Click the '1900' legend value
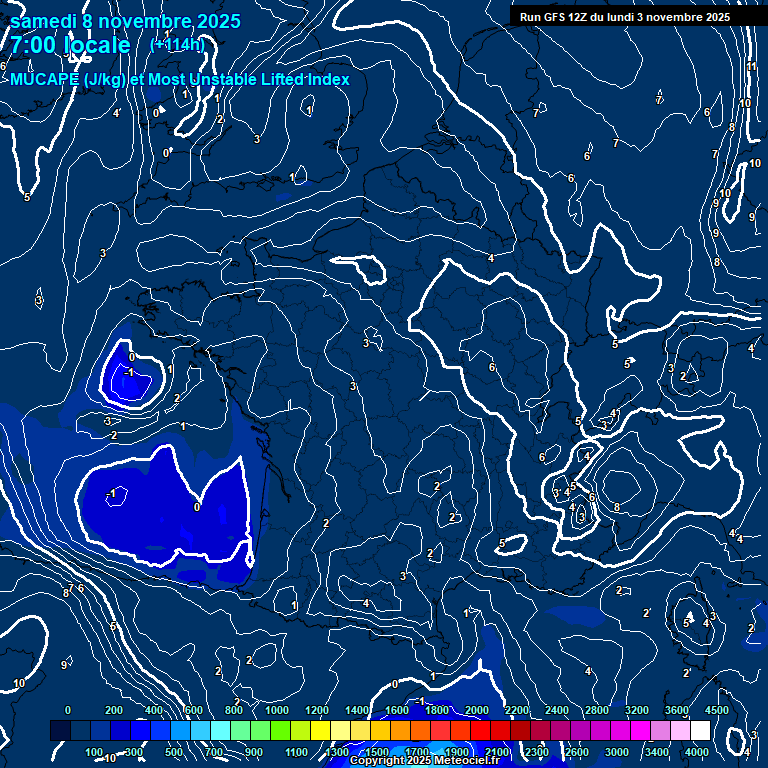 (456, 752)
